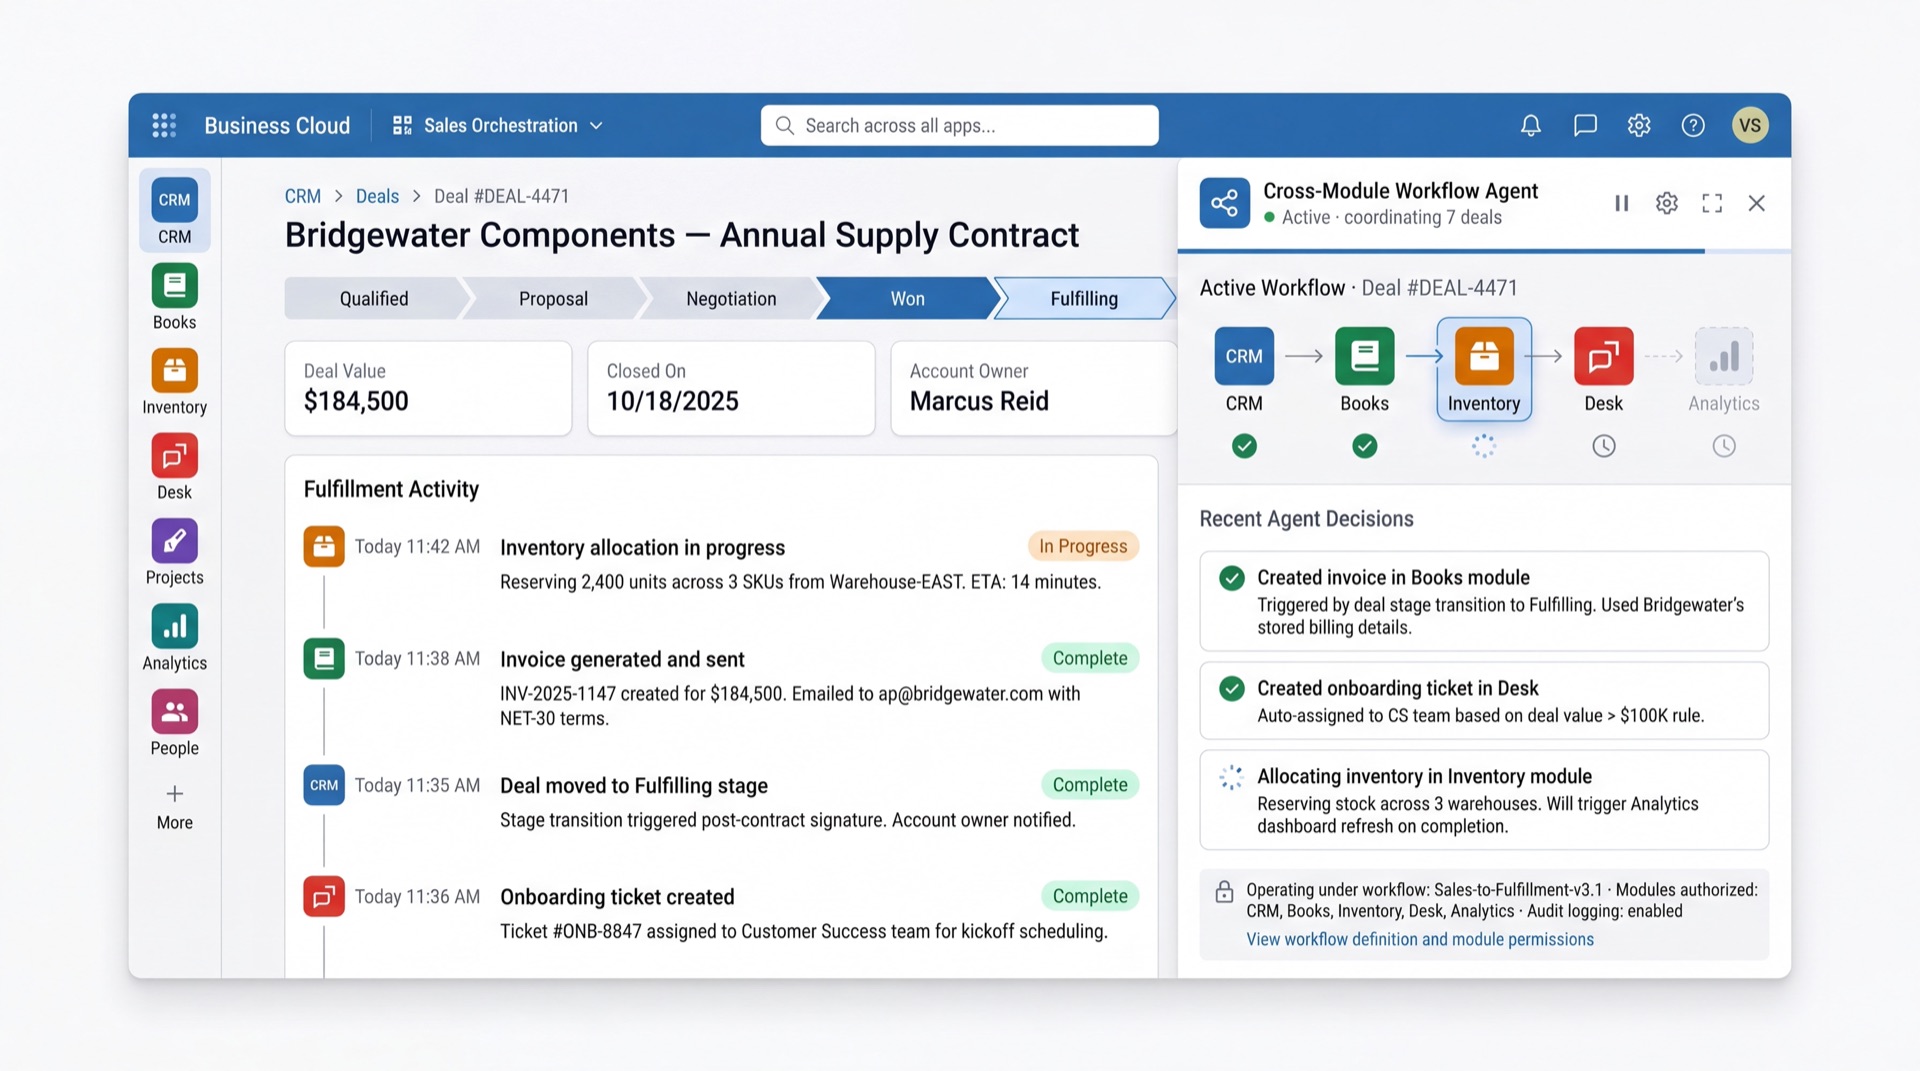Click the Deal #DEAL-4471 breadcrumb text
Screen dimensions: 1920x1071
pos(501,196)
